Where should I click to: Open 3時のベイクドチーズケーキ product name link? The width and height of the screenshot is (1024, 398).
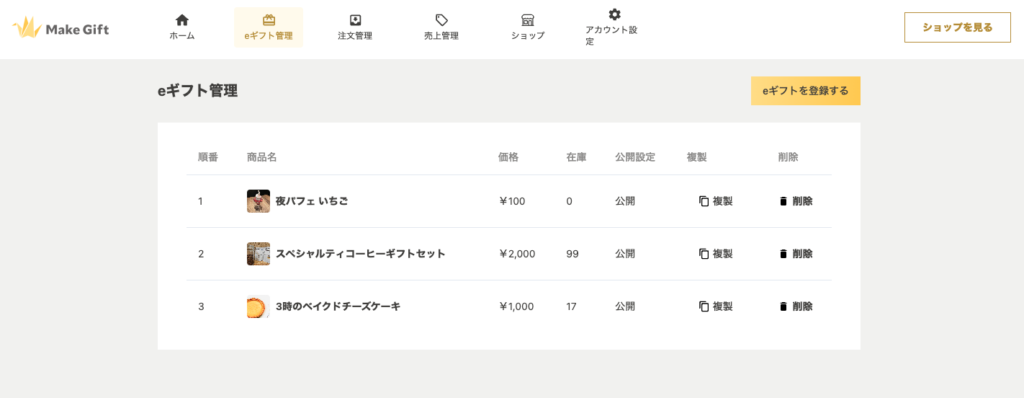point(338,306)
